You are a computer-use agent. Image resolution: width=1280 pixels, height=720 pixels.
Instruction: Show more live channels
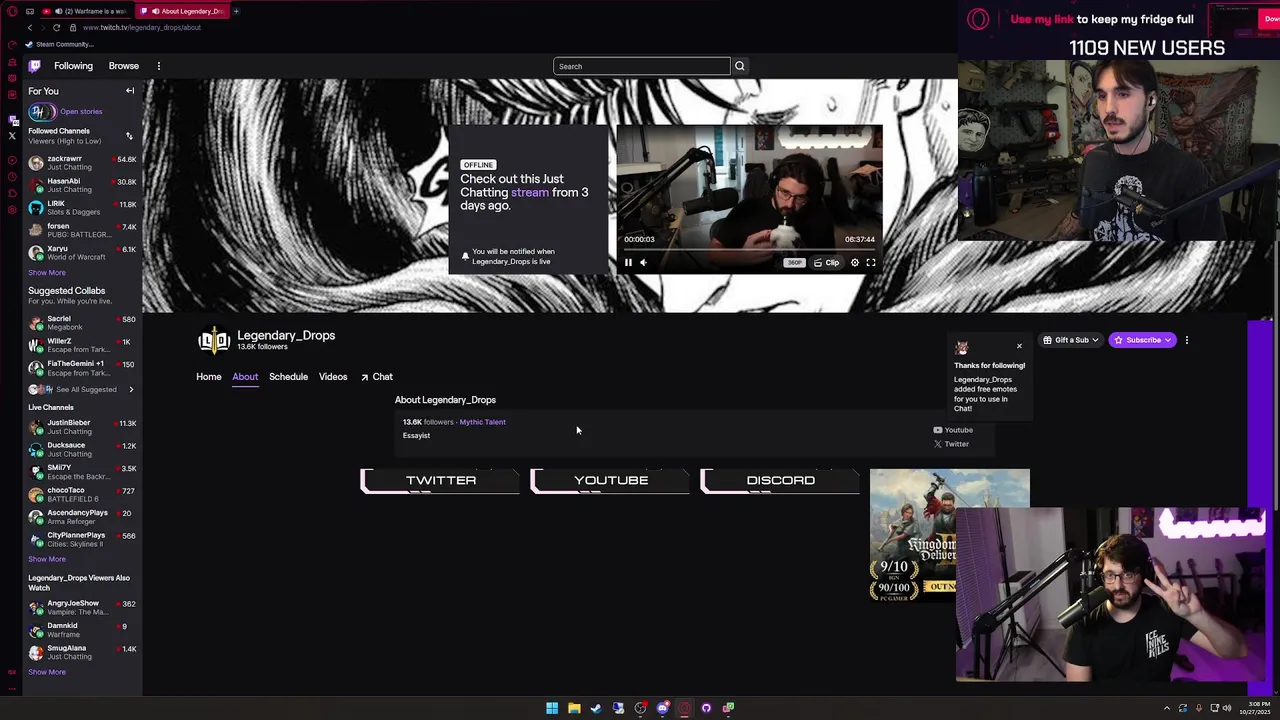click(47, 559)
